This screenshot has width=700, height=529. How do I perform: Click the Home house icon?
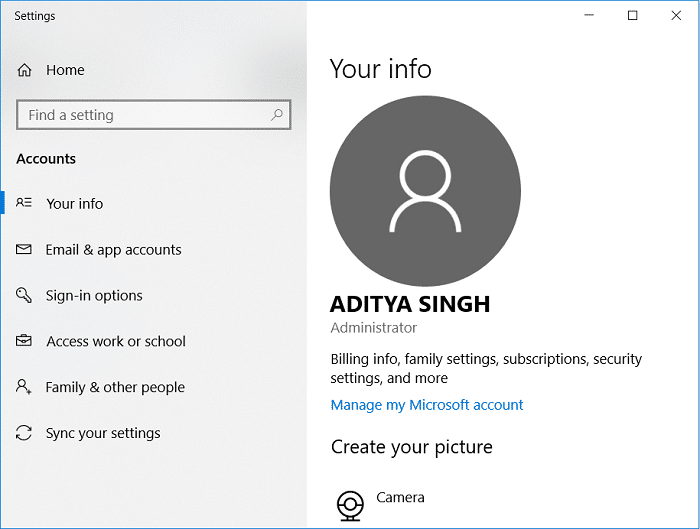[25, 70]
